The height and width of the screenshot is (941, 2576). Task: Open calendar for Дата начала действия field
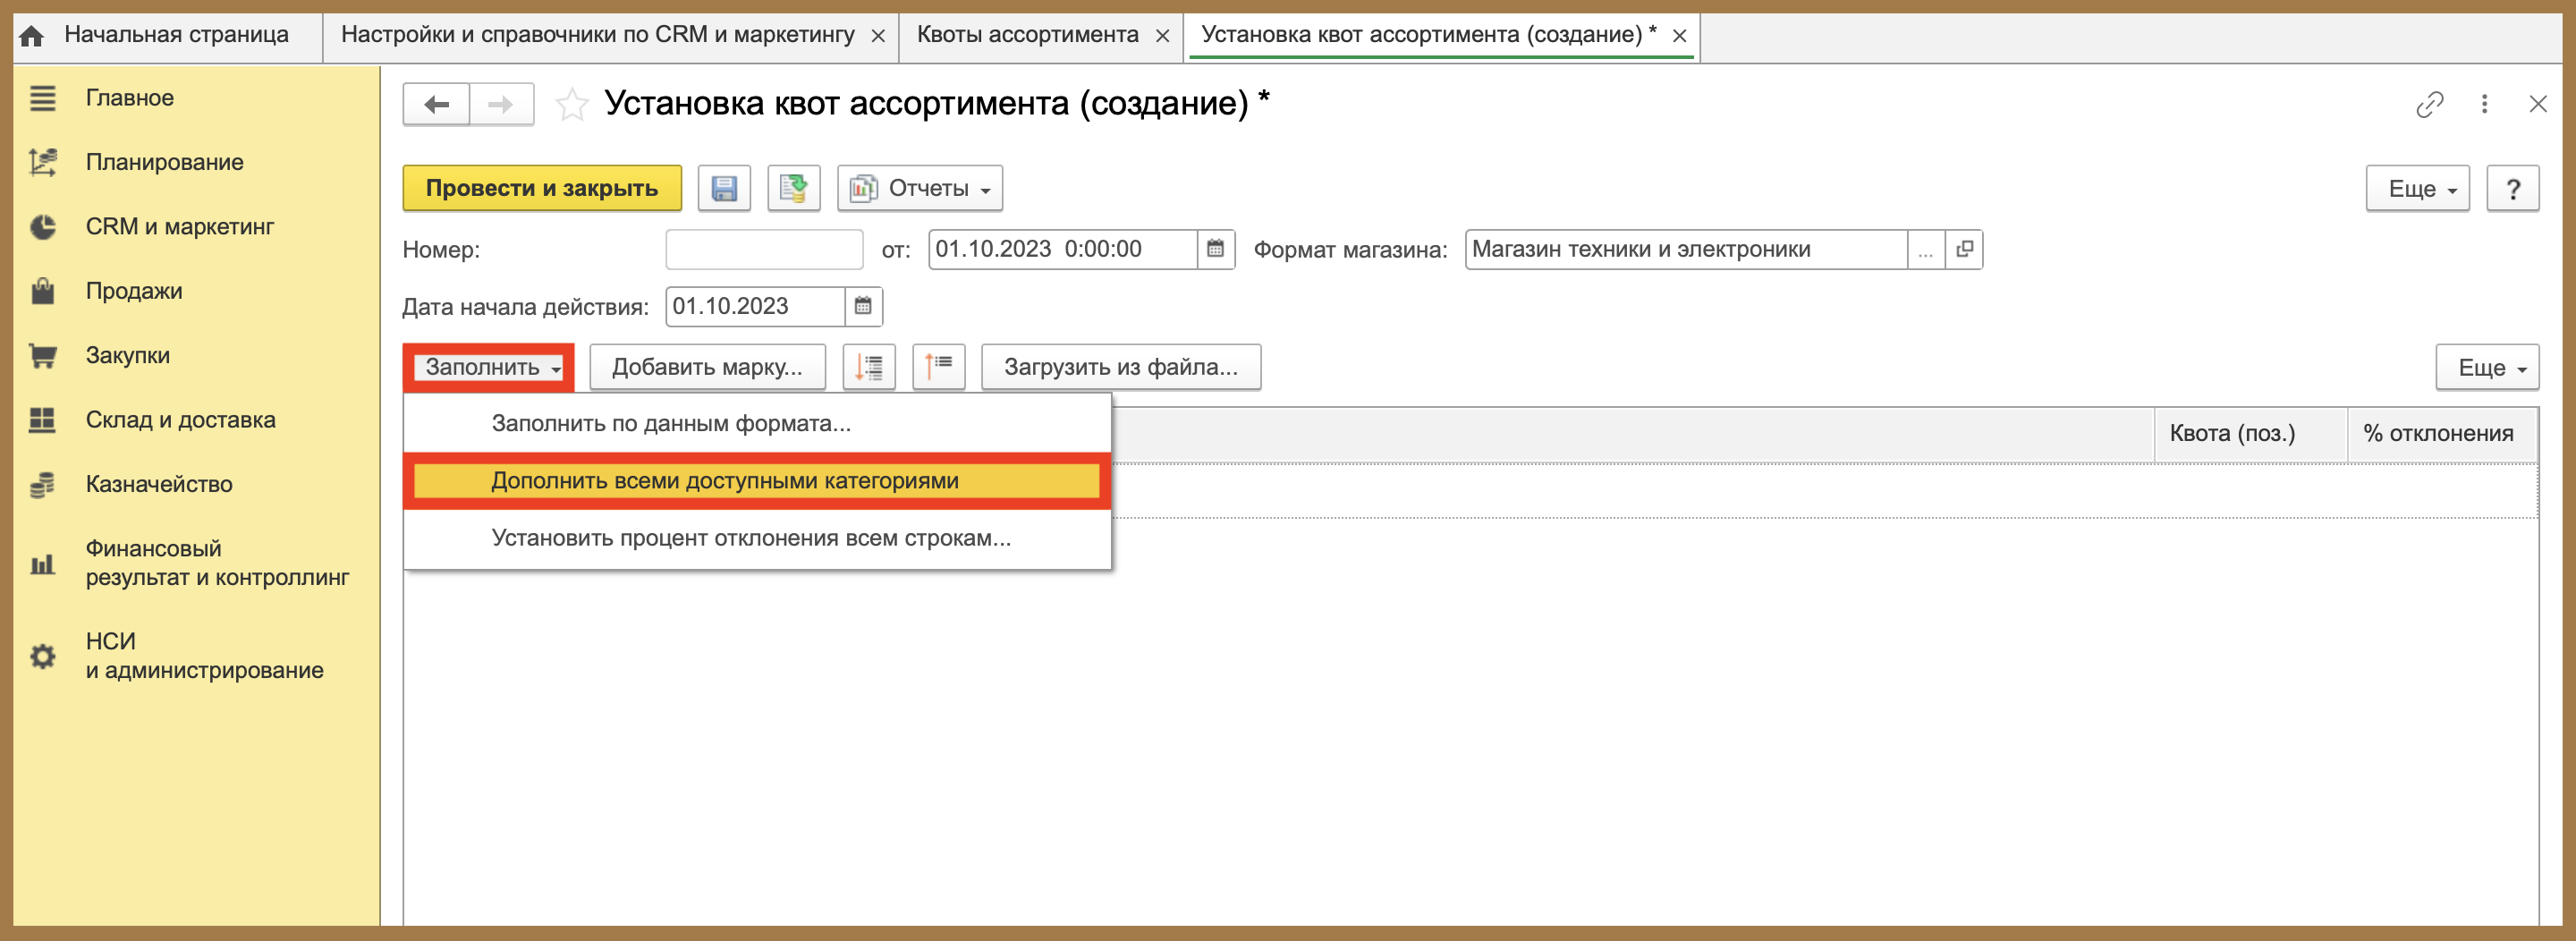(863, 306)
